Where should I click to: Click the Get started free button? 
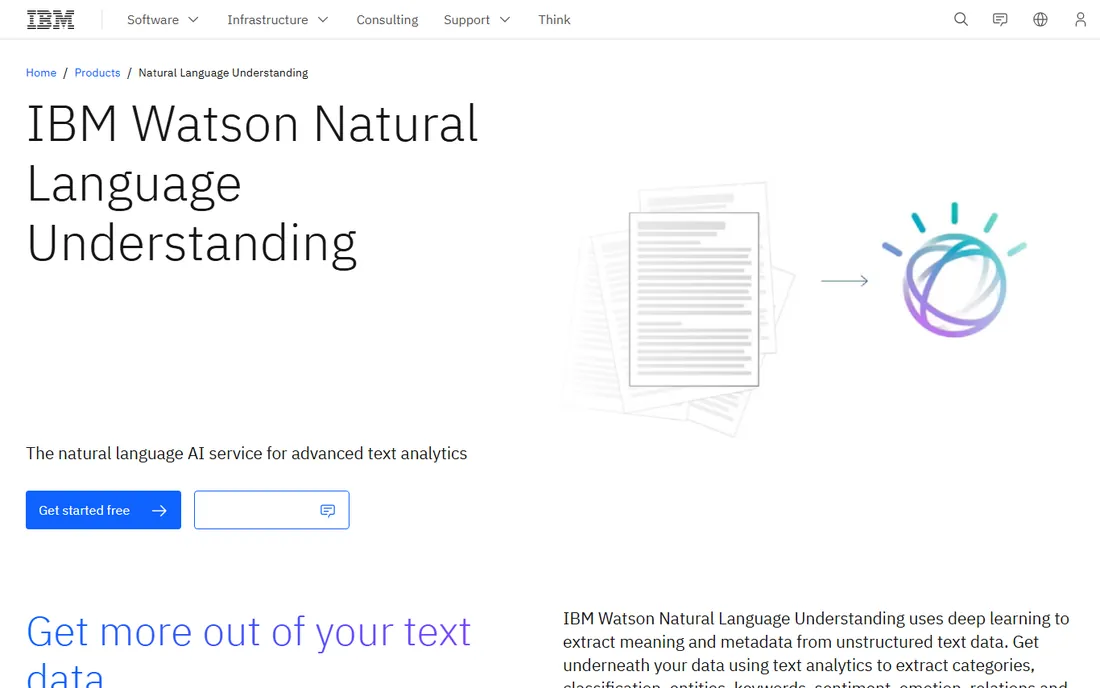(103, 510)
